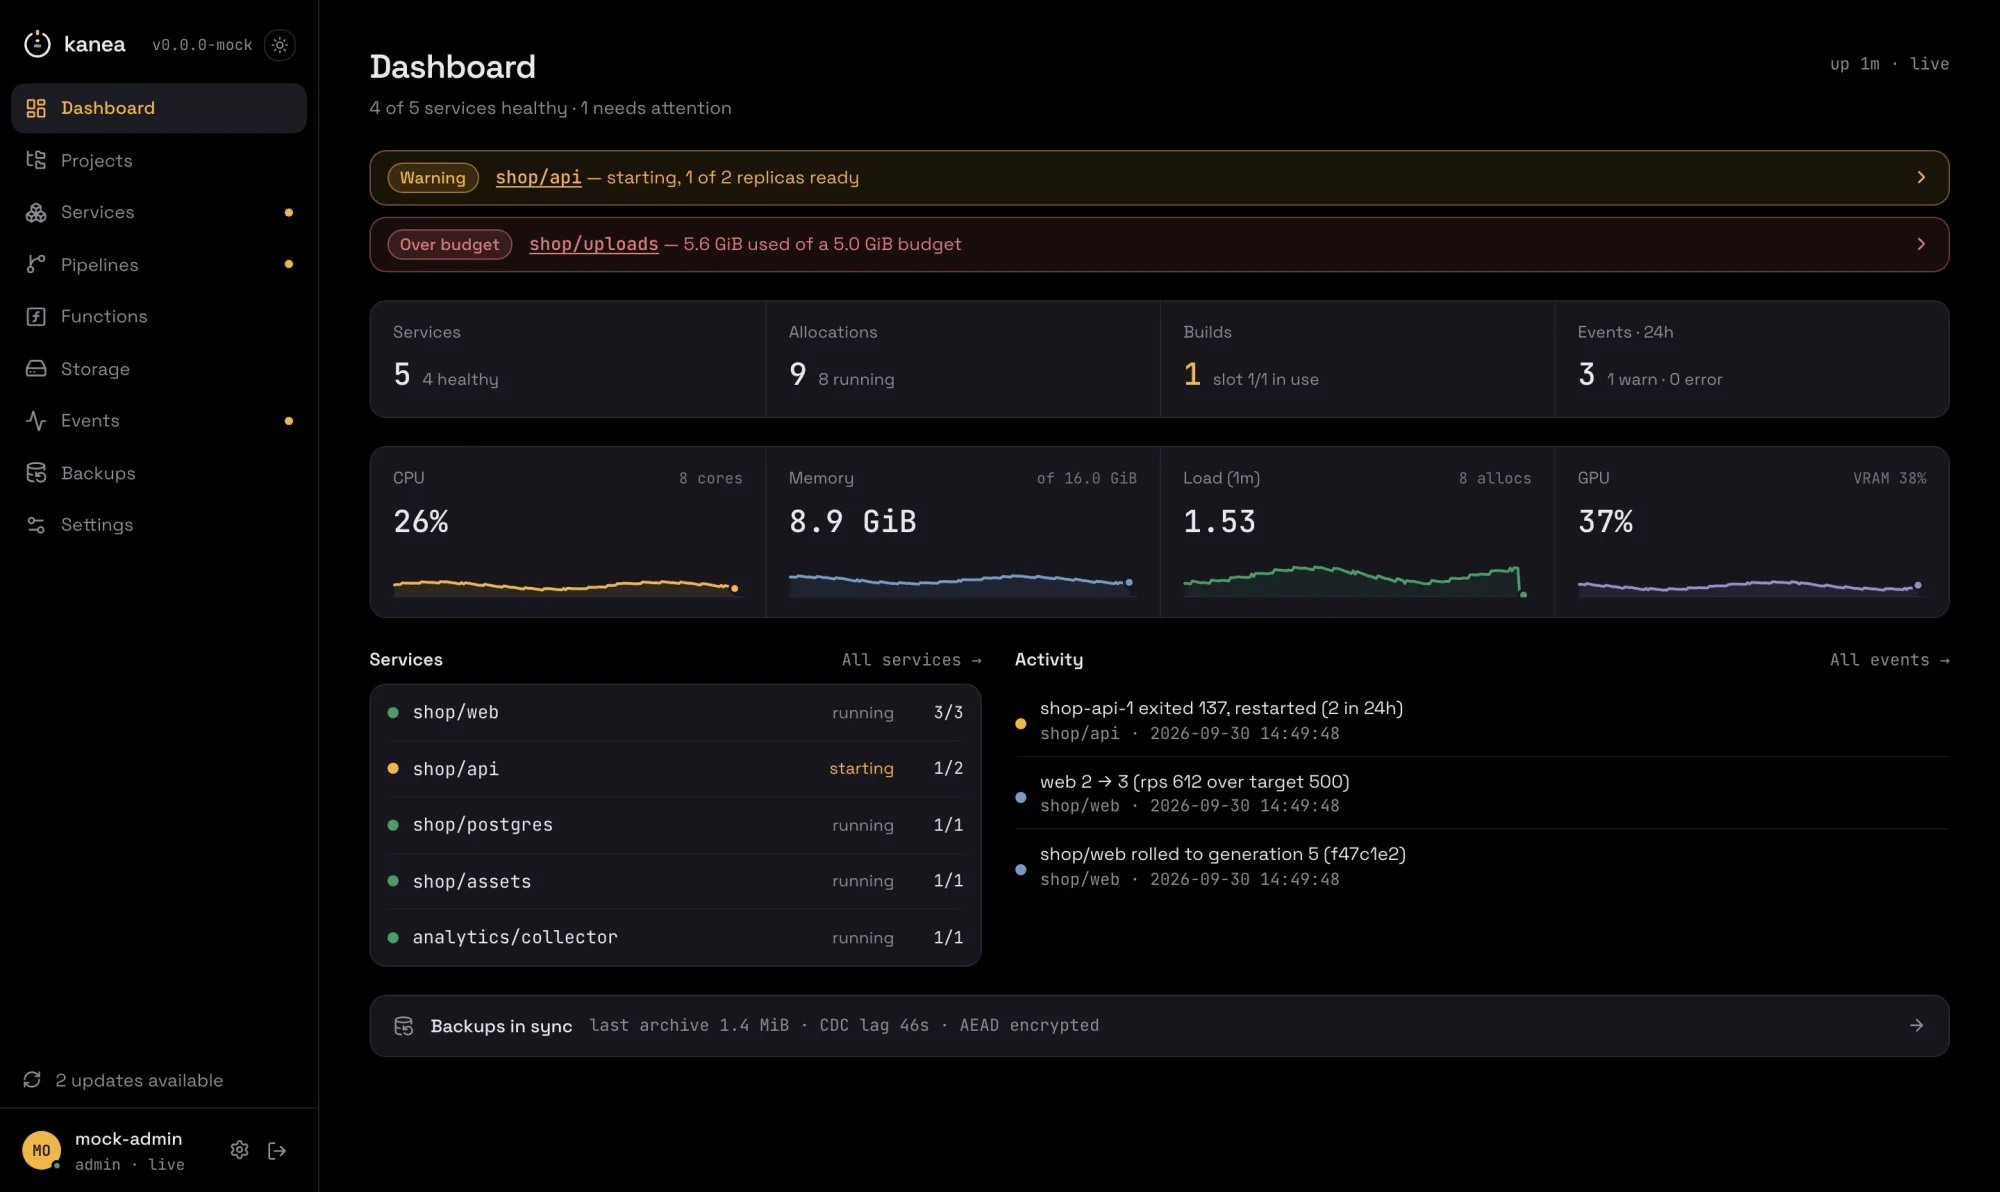The image size is (2000, 1192).
Task: Click 2 updates available
Action: click(x=139, y=1080)
